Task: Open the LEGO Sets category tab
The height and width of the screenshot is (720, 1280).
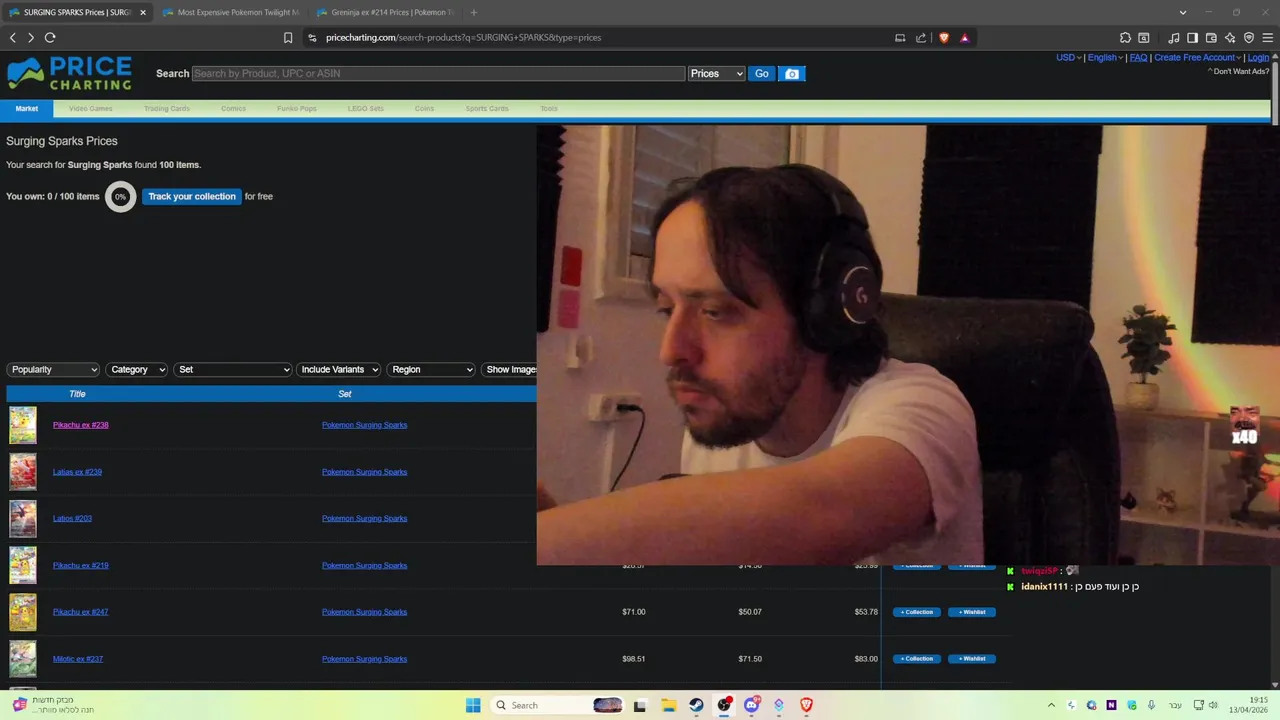Action: pos(366,108)
